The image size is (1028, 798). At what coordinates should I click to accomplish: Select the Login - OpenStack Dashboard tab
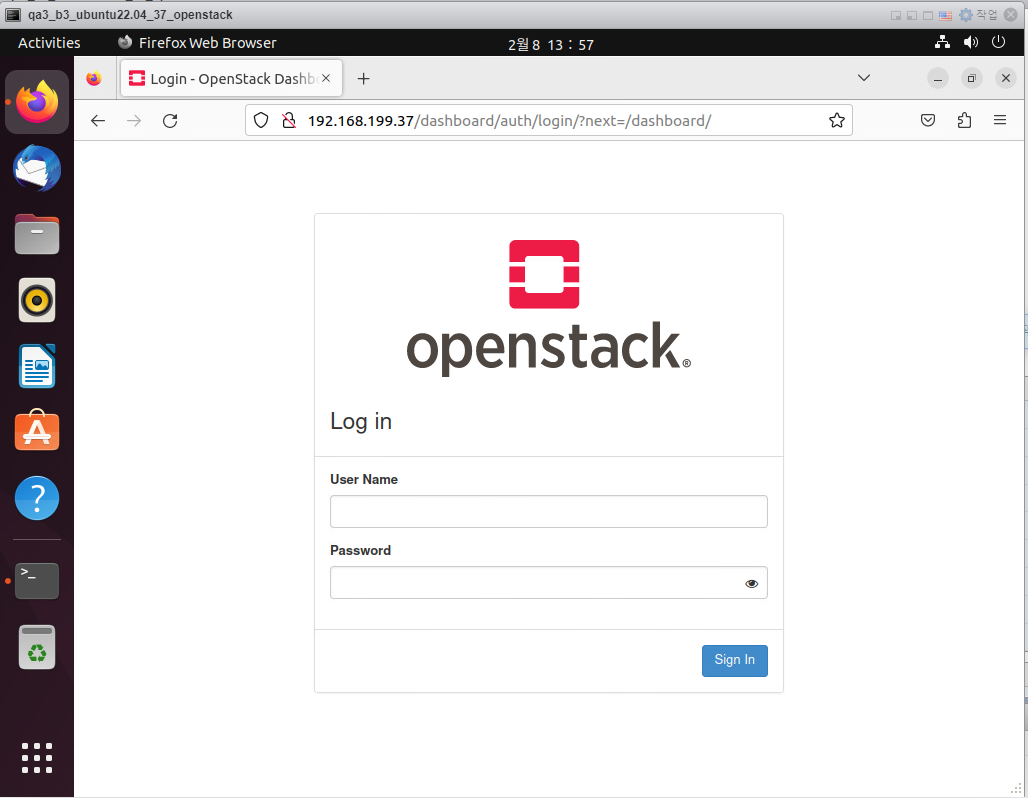231,79
